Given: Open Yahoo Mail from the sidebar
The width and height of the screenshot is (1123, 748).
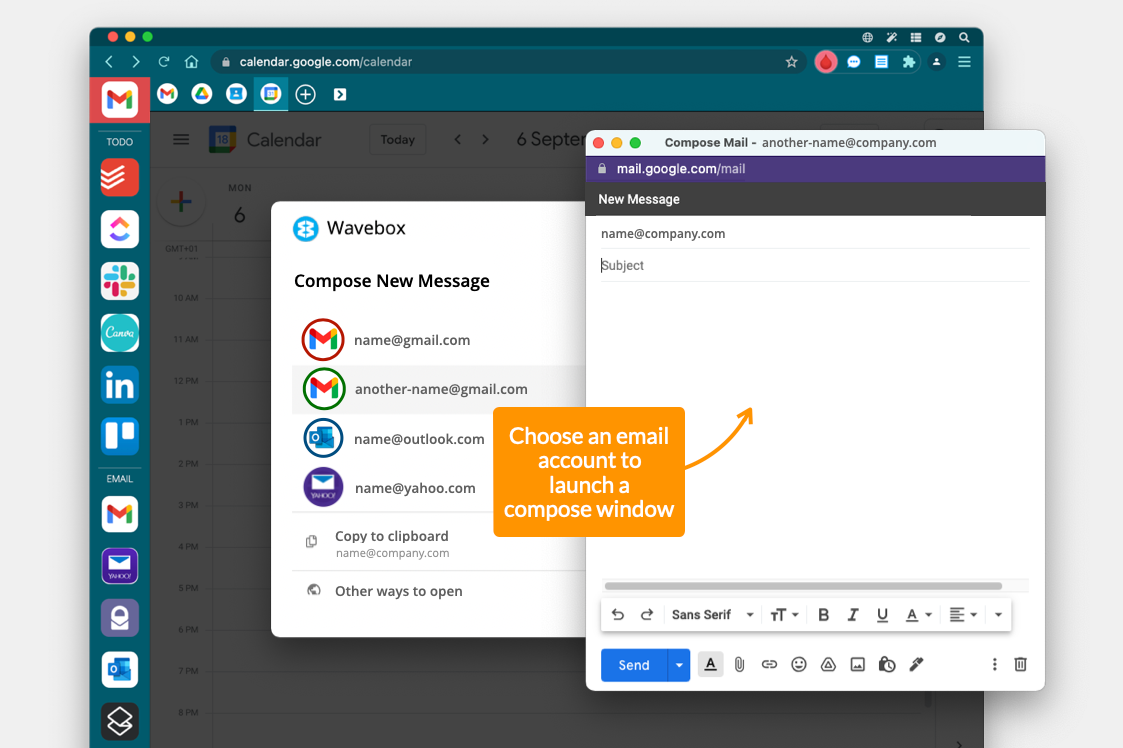Looking at the screenshot, I should [120, 566].
